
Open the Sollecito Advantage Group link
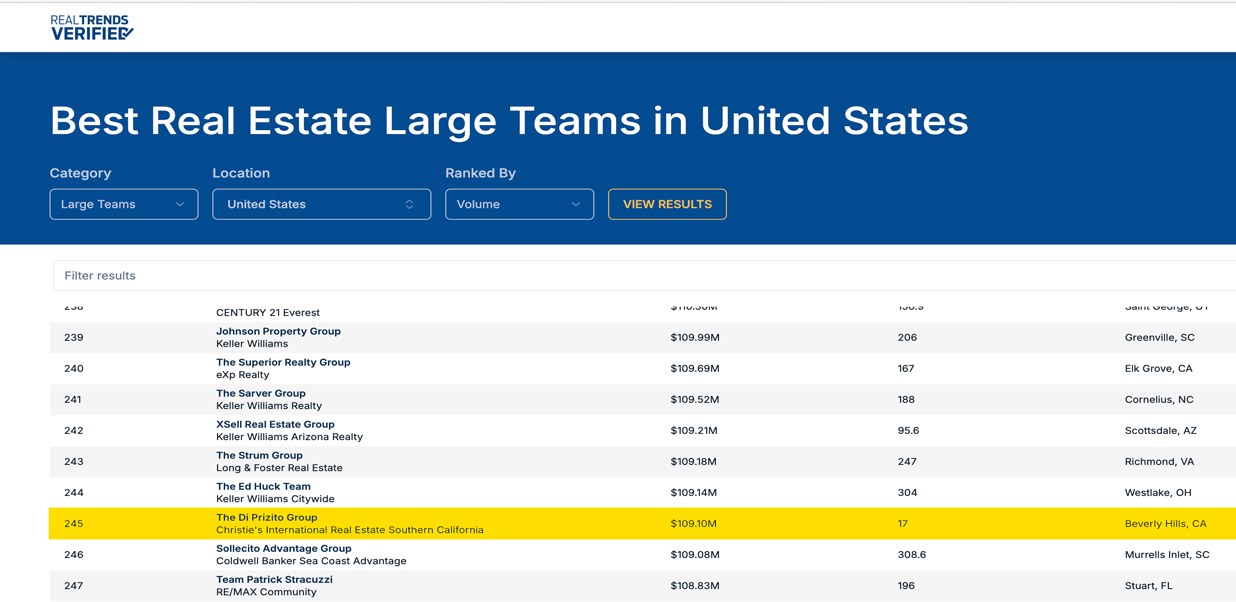coord(284,548)
